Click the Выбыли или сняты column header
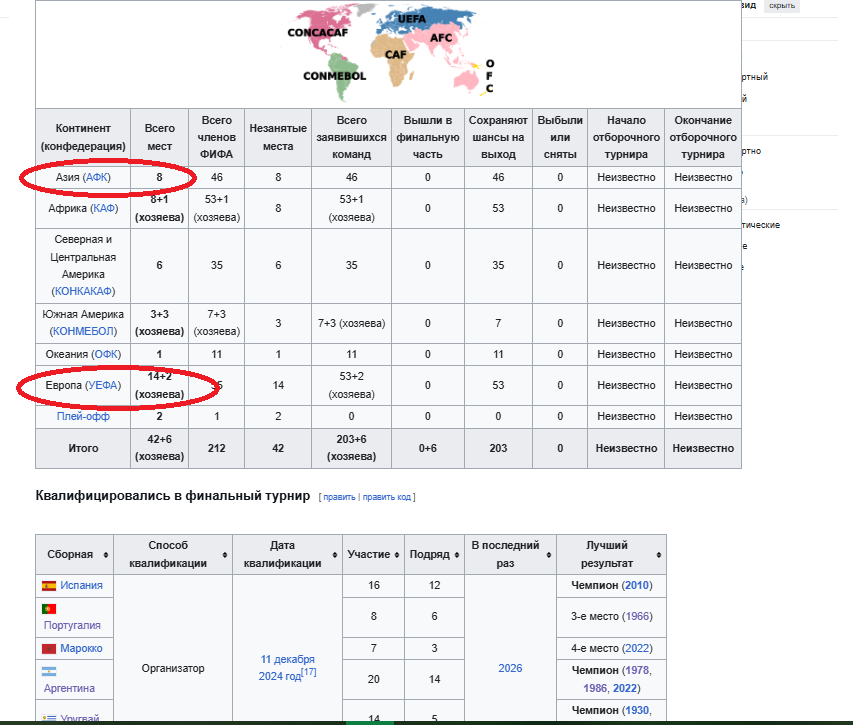The image size is (853, 725). click(x=560, y=138)
